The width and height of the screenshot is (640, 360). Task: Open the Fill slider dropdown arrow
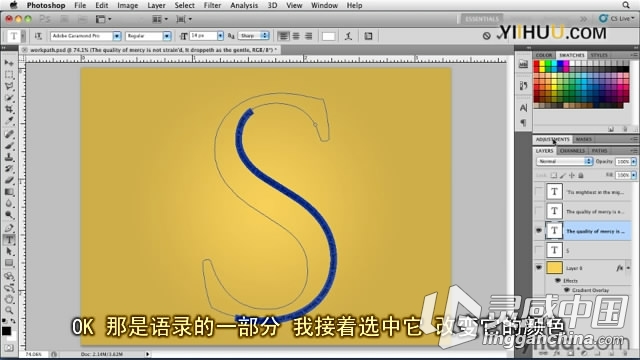point(633,175)
